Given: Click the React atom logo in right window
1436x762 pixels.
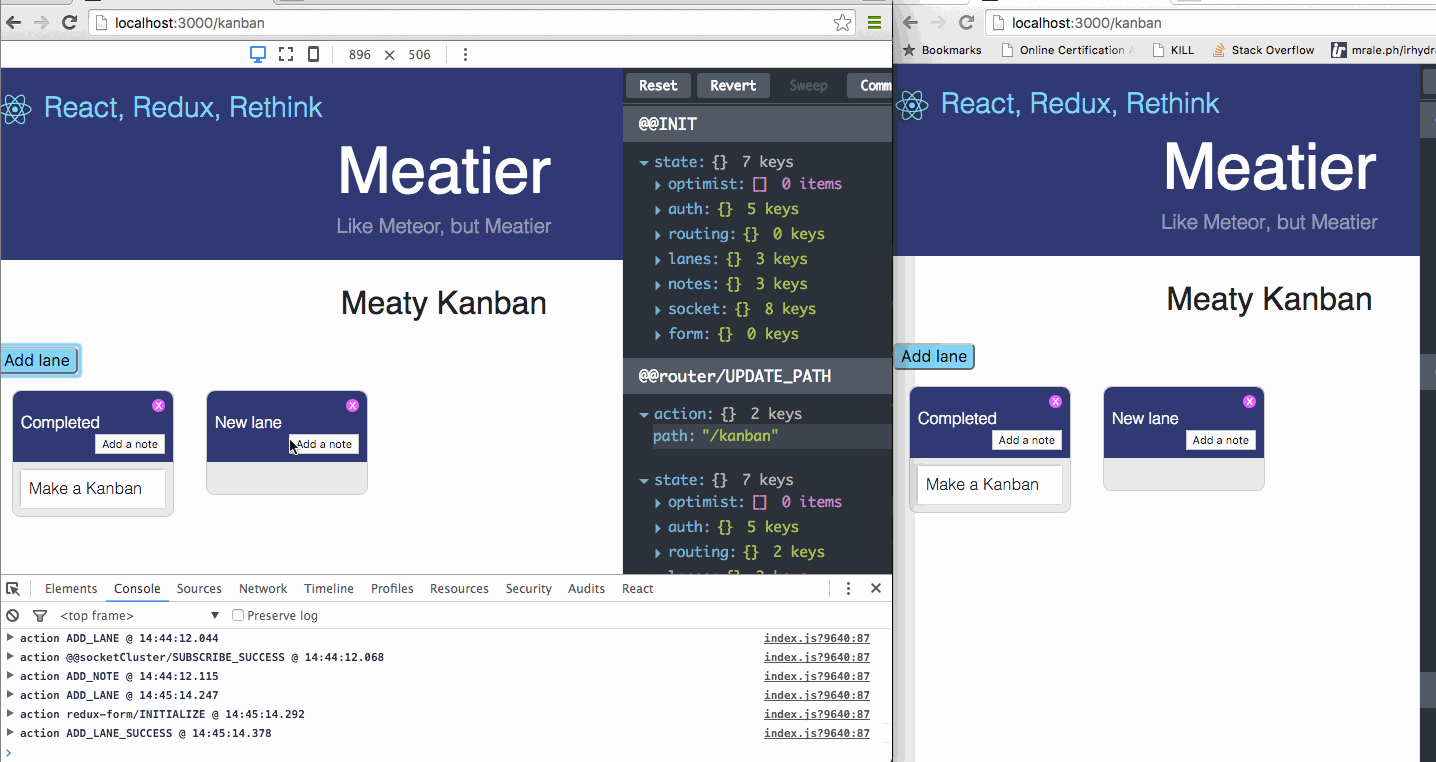Looking at the screenshot, I should coord(912,104).
